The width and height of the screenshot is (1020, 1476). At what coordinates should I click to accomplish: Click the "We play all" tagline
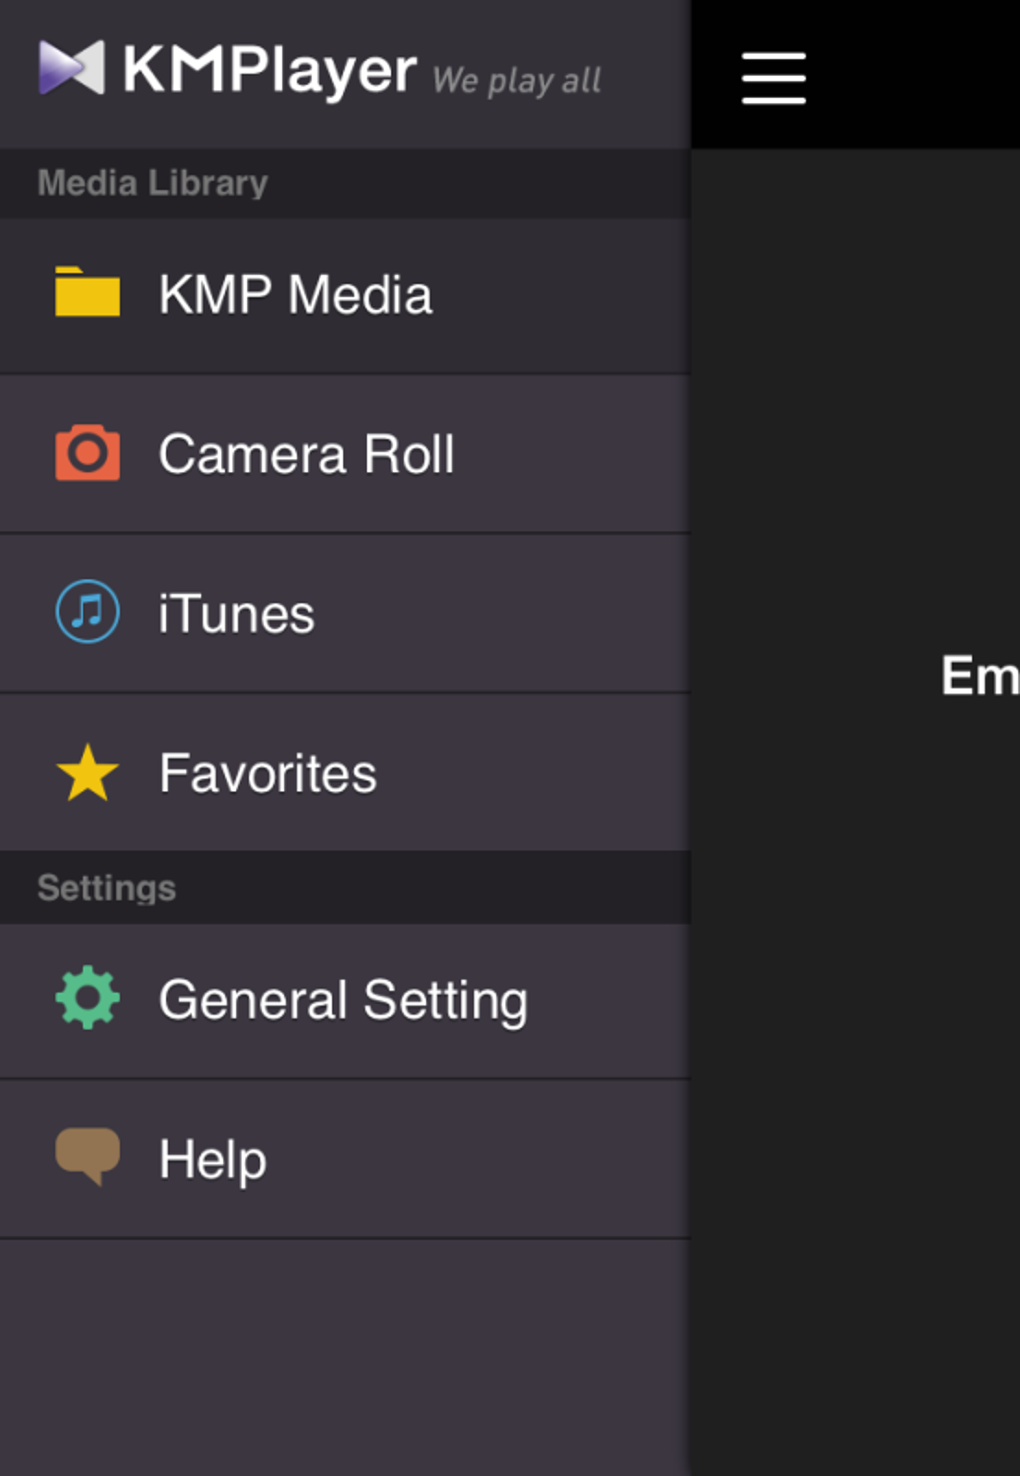(516, 80)
